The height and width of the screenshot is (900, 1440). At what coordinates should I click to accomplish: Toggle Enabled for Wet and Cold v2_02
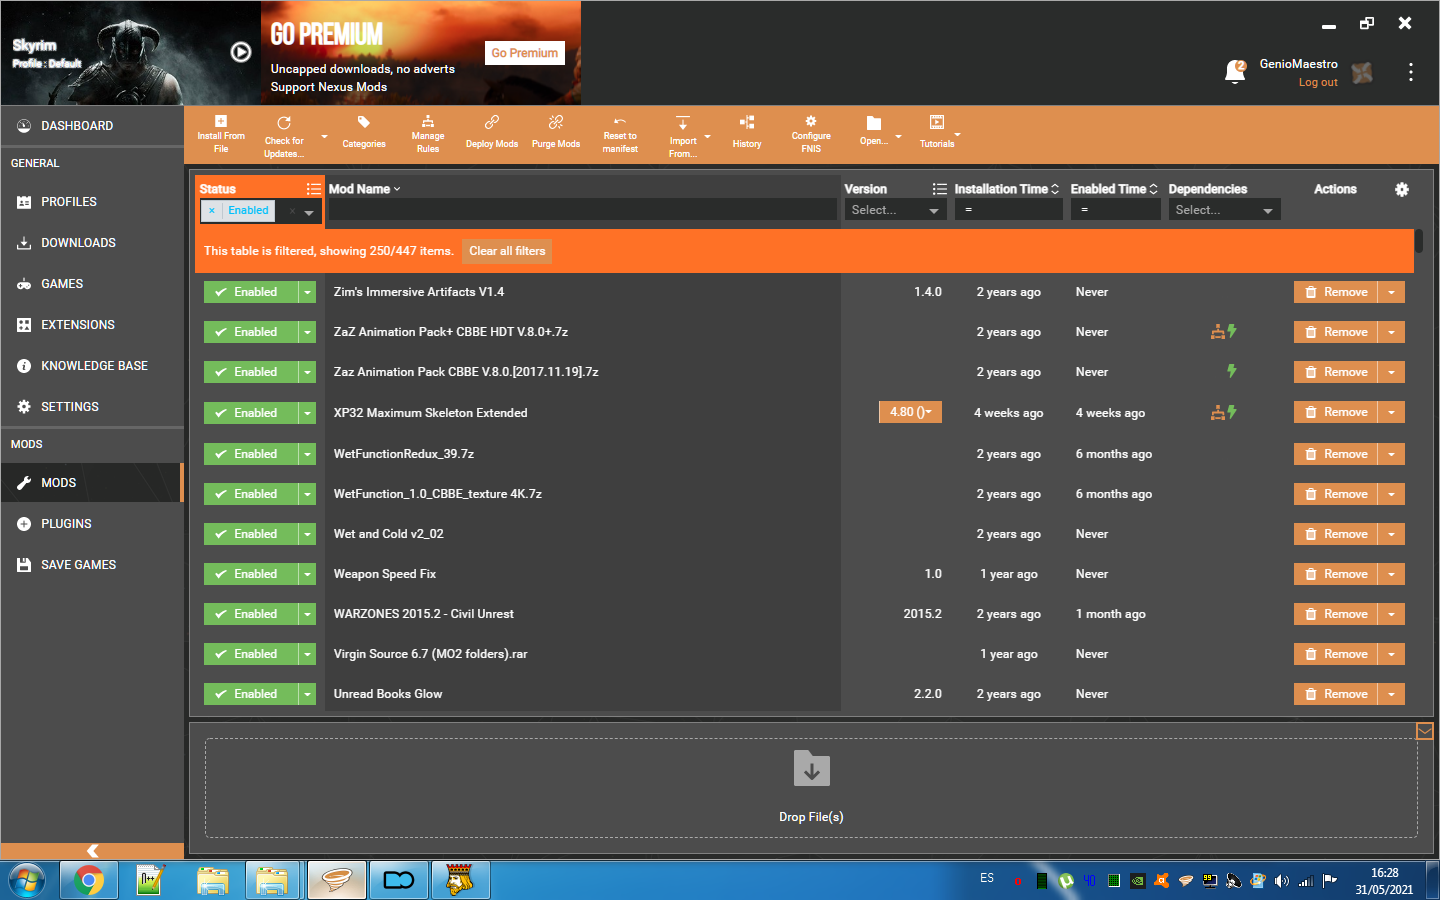(251, 534)
